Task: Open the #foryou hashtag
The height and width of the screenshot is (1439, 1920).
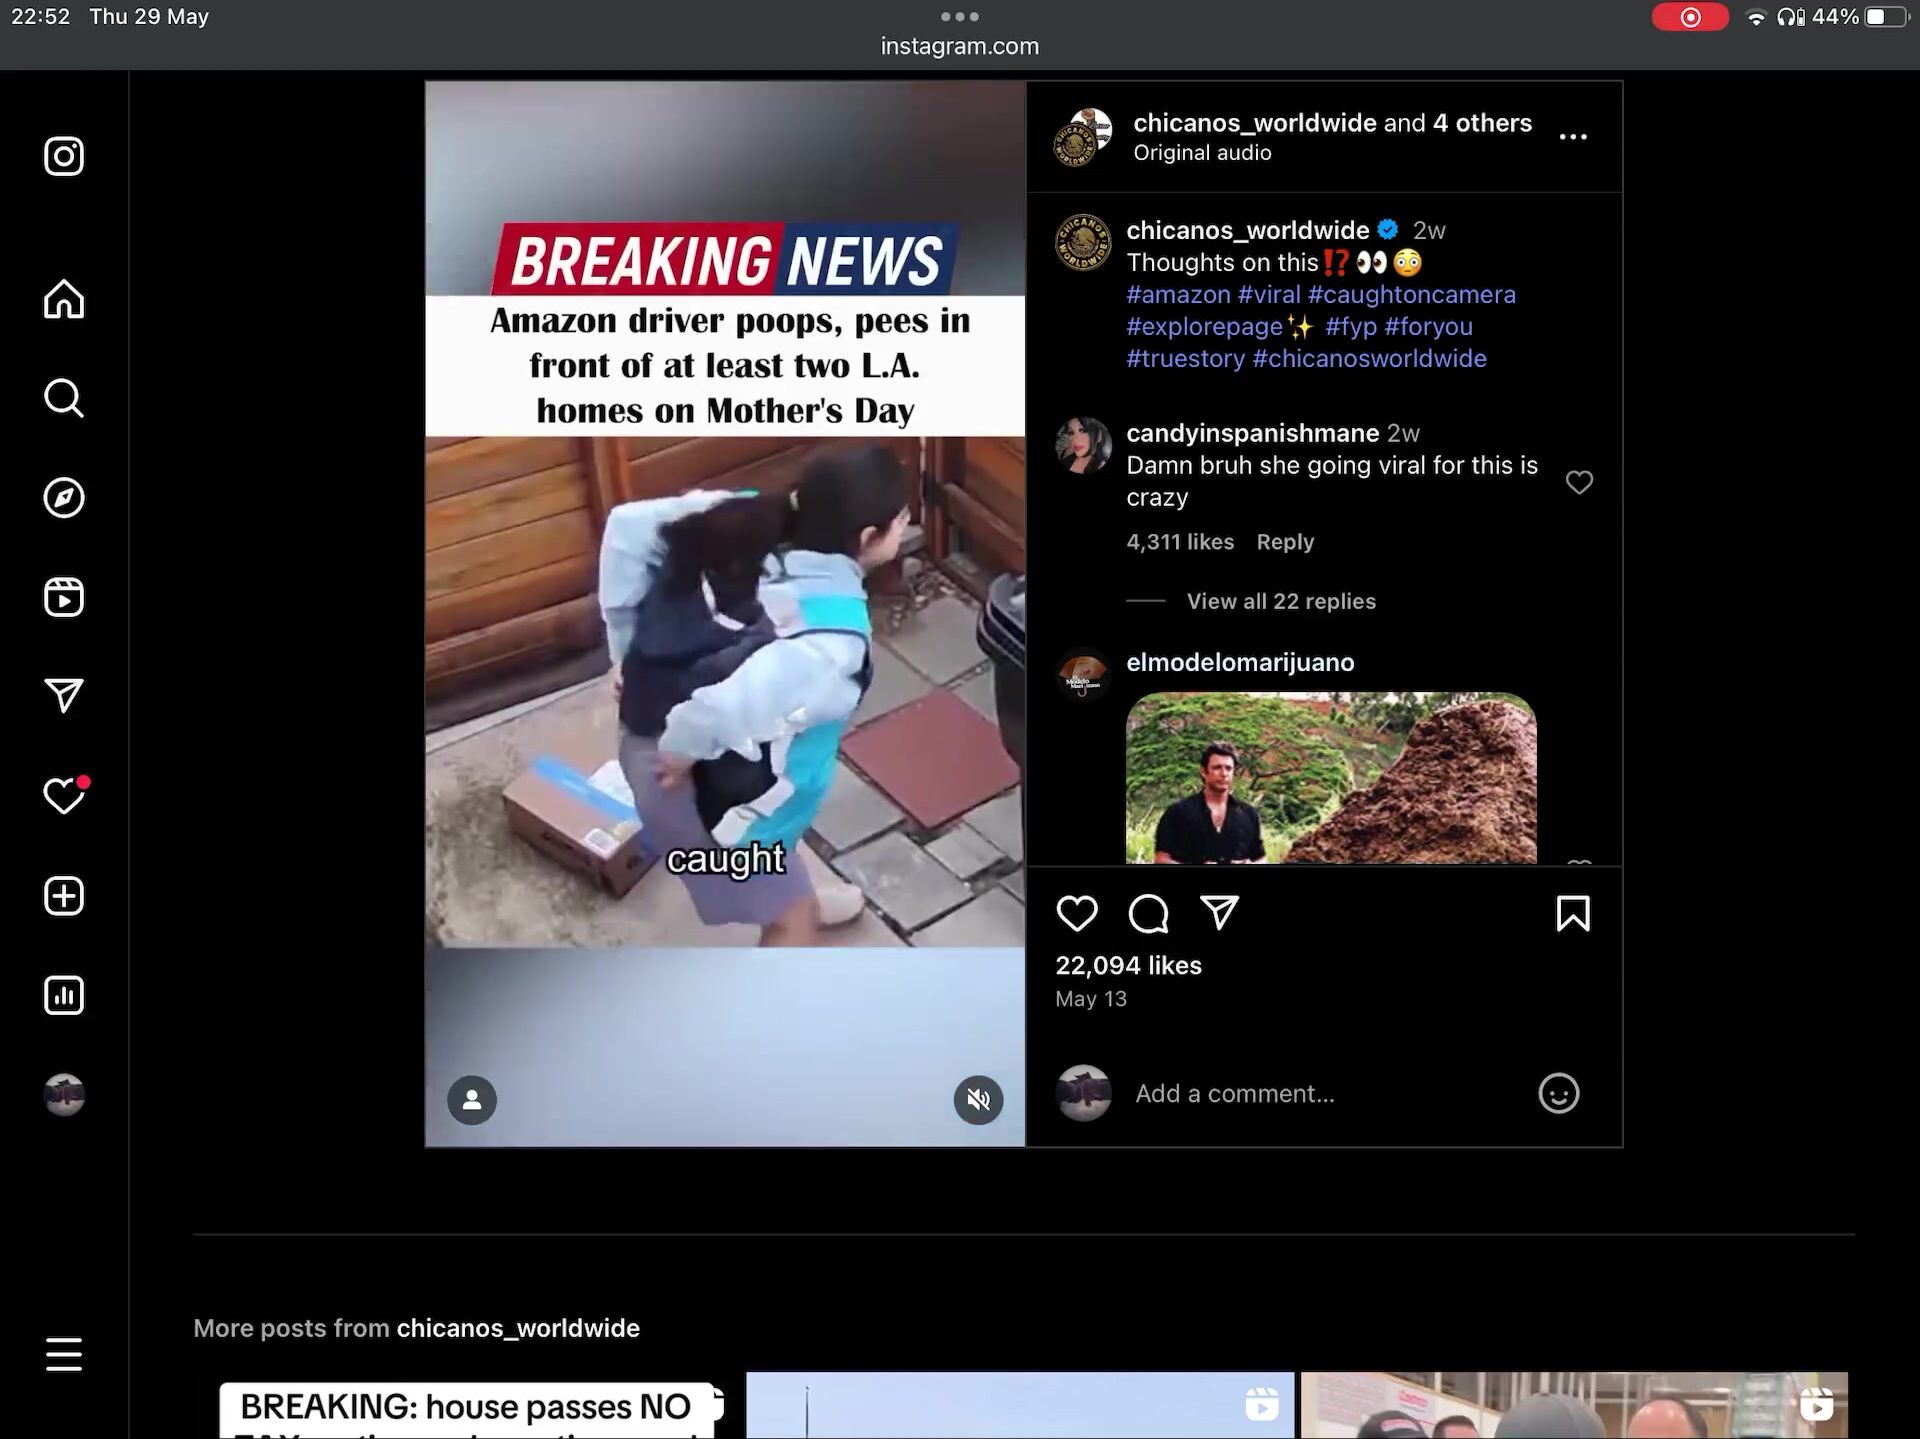Action: 1428,327
